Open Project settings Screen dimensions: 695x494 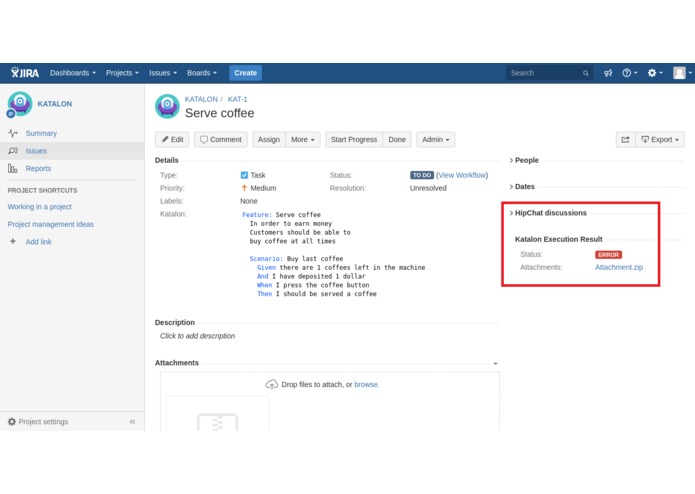(x=43, y=422)
